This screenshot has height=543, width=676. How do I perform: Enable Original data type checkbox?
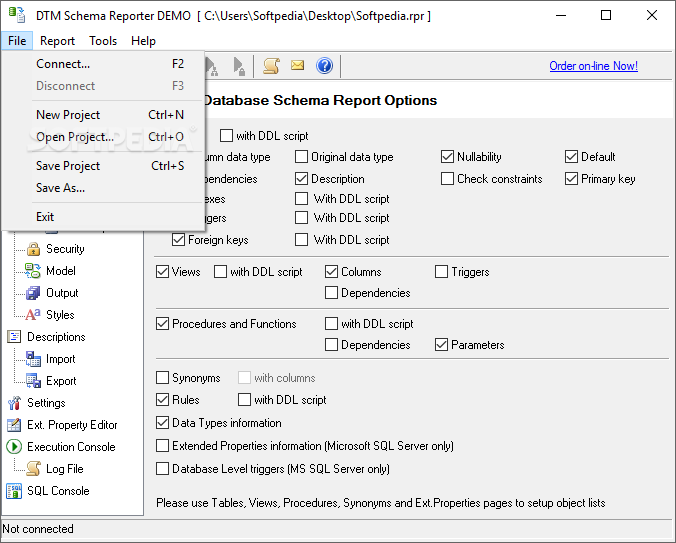301,157
